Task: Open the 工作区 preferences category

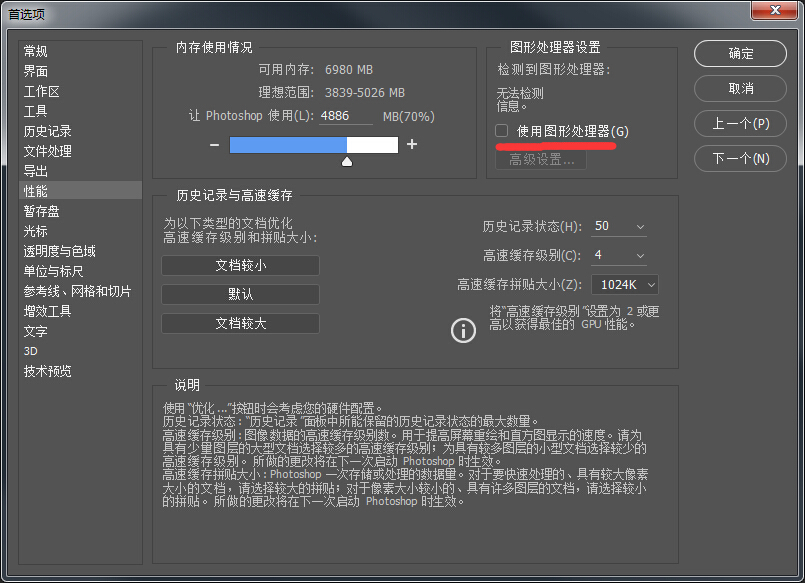Action: (x=80, y=91)
